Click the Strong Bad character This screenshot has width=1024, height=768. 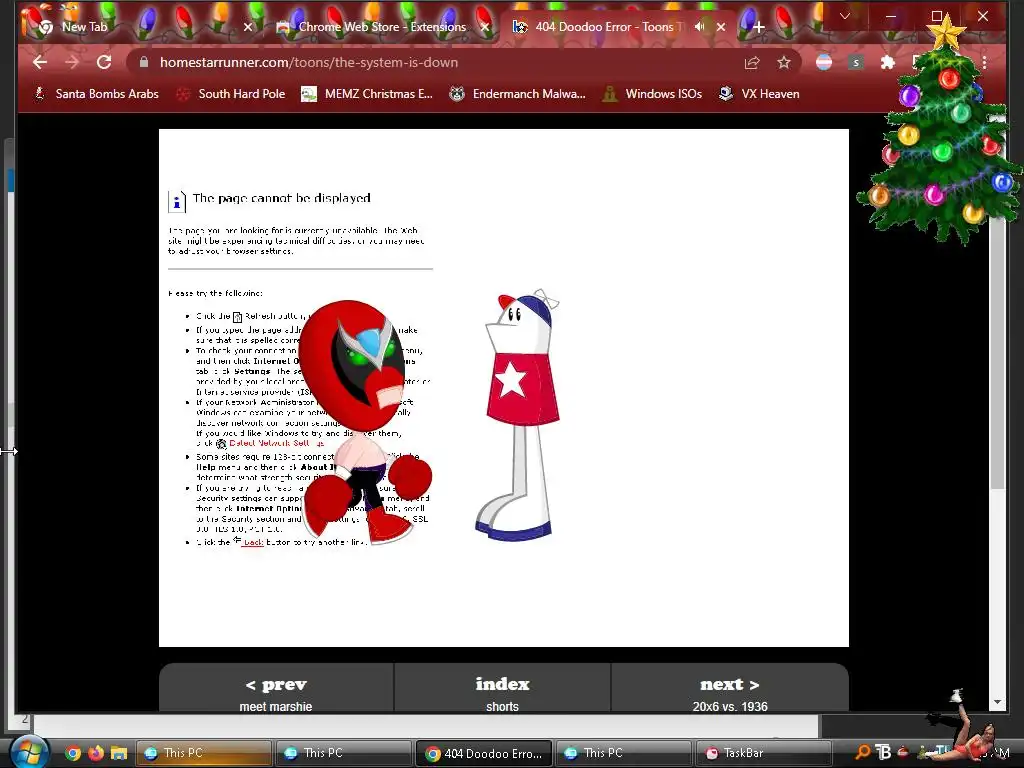click(x=365, y=421)
